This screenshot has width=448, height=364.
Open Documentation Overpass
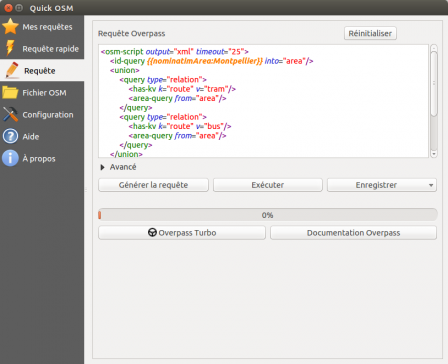pyautogui.click(x=353, y=233)
